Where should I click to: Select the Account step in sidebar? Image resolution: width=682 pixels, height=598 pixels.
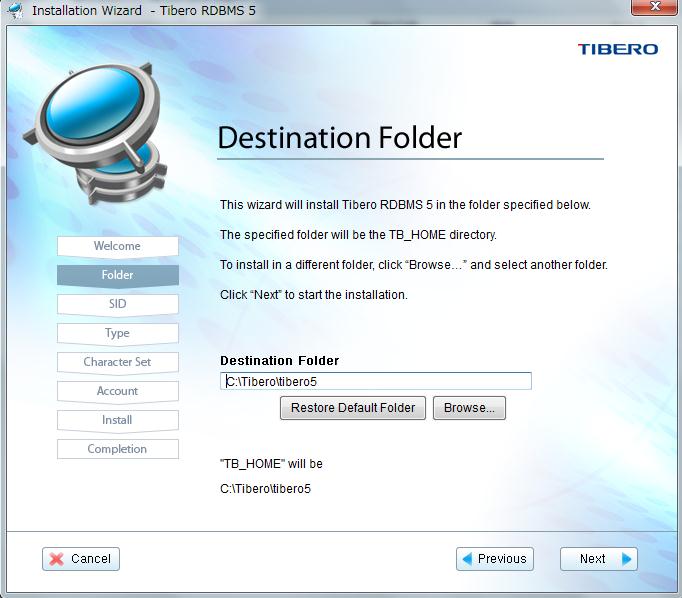click(x=117, y=391)
